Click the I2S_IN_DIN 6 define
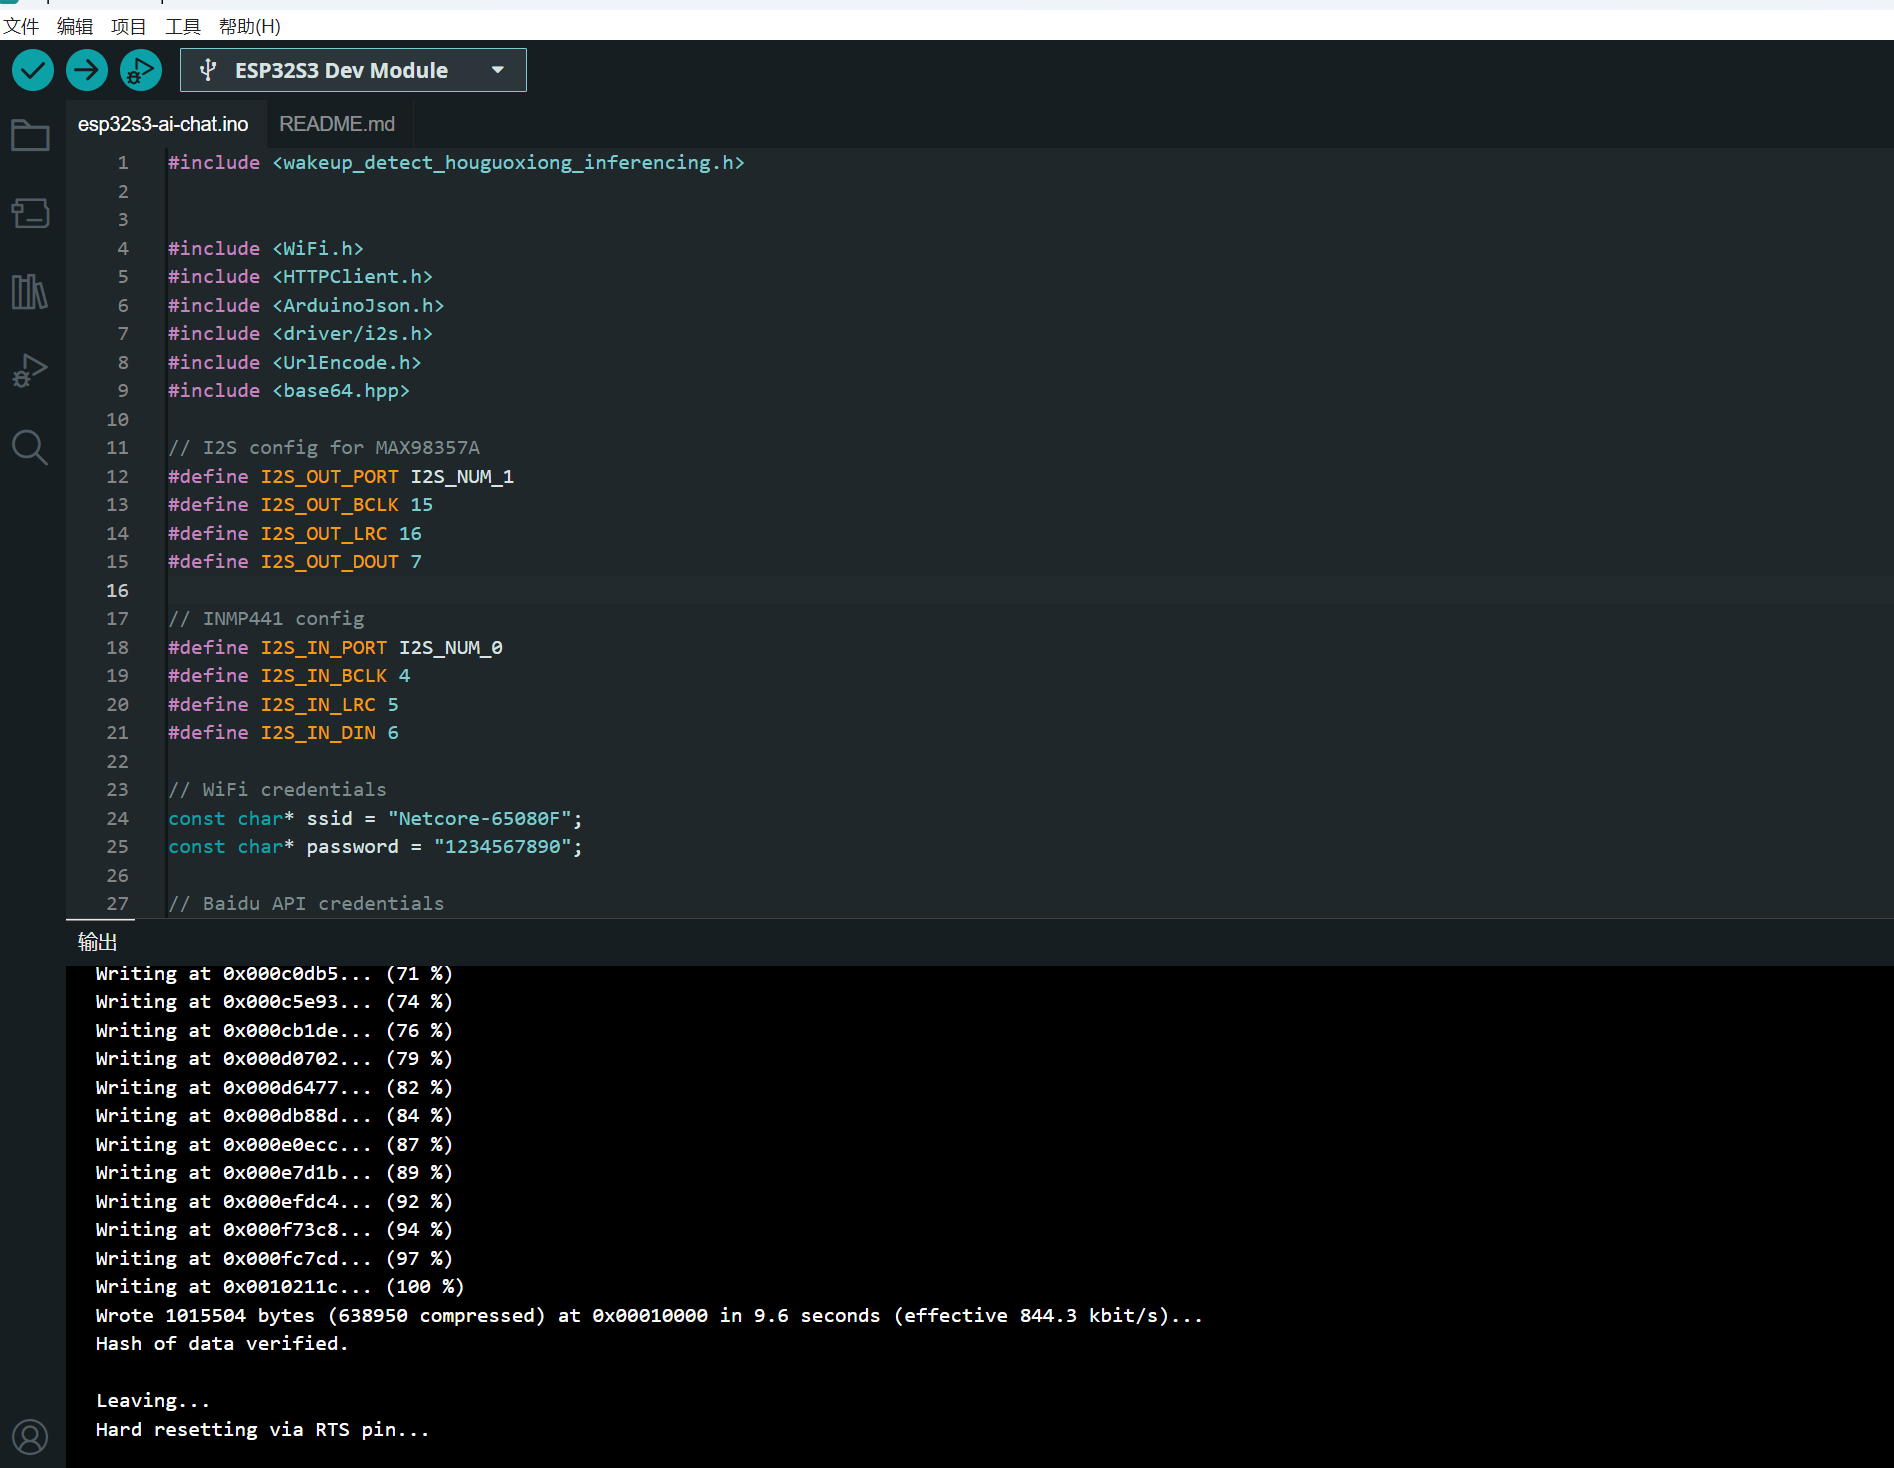1894x1468 pixels. 283,733
